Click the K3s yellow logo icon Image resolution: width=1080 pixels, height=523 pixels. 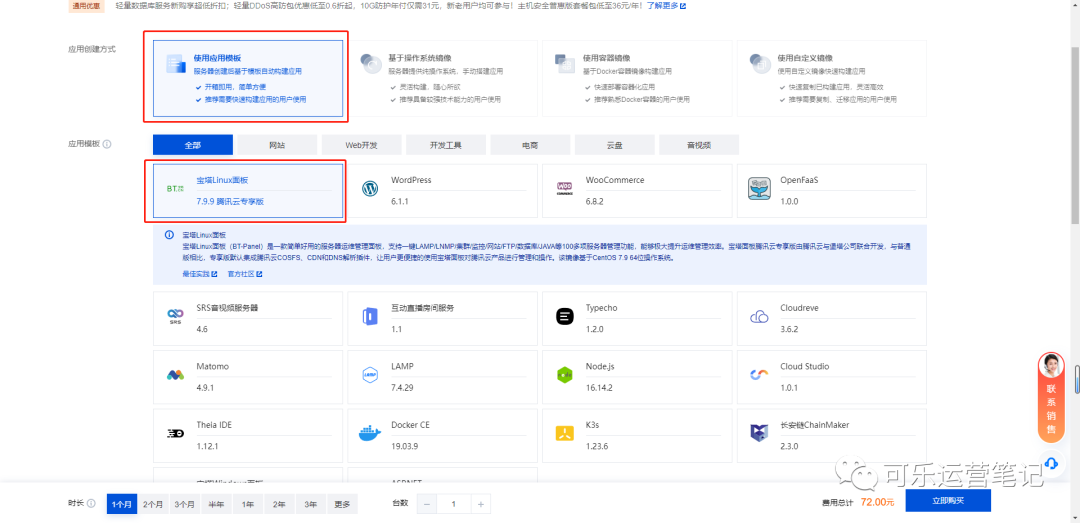(x=565, y=433)
